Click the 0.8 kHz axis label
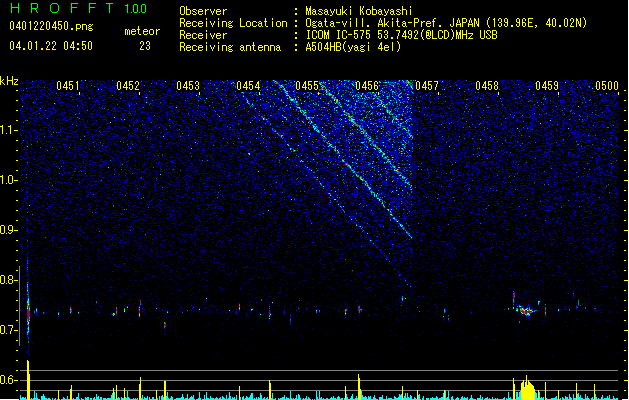629x400 pixels. tap(9, 280)
